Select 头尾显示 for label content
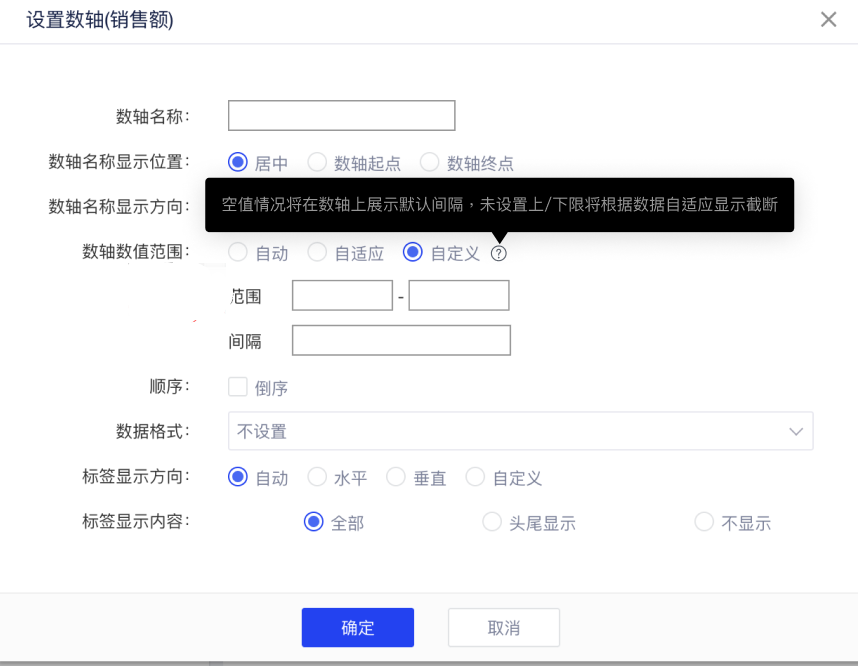Image resolution: width=858 pixels, height=666 pixels. tap(492, 522)
